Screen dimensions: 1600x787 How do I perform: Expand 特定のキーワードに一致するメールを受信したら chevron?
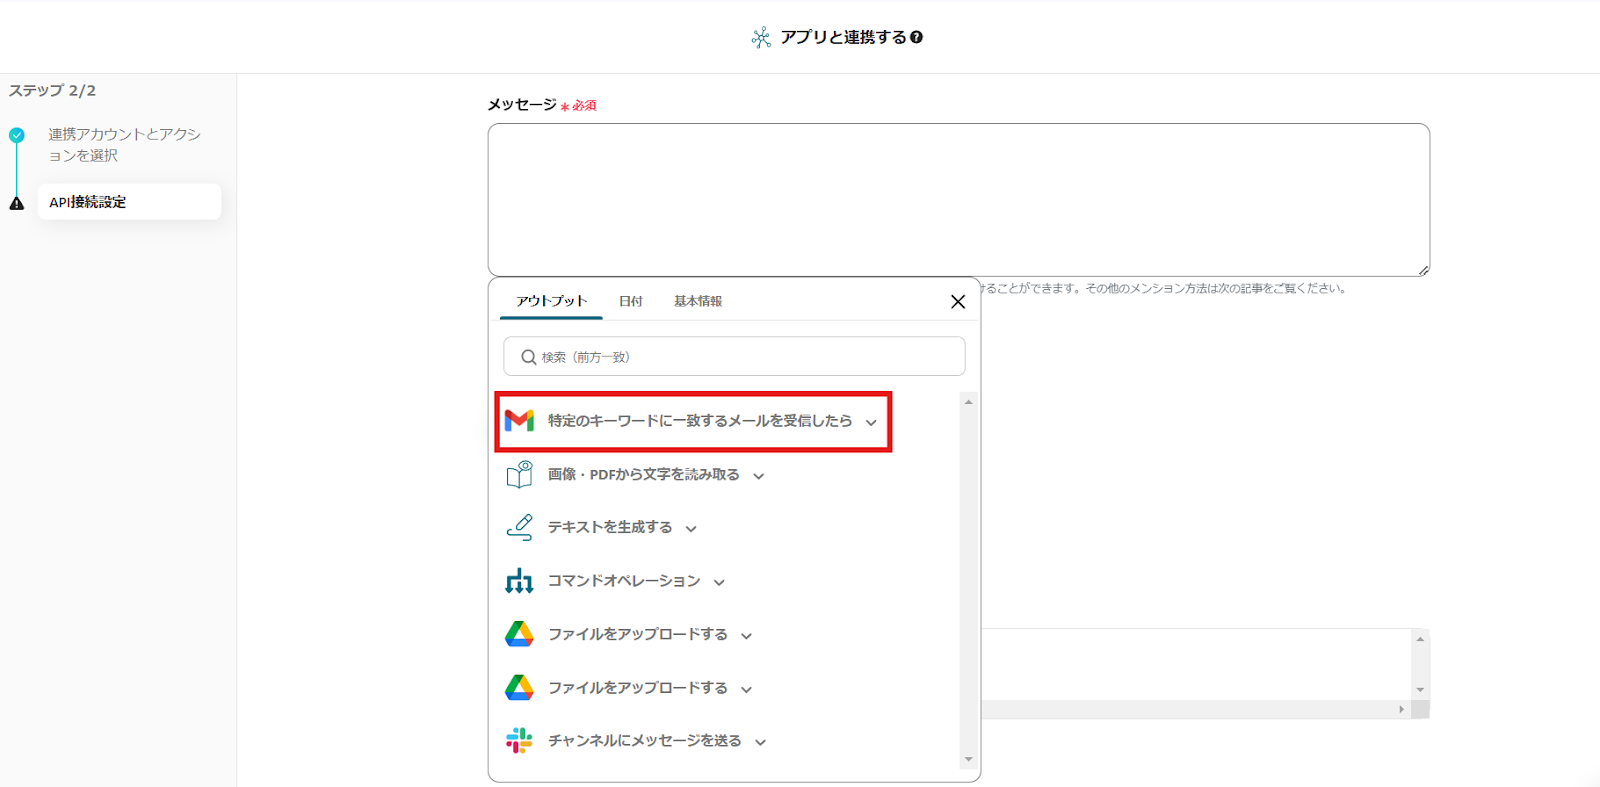pos(871,423)
